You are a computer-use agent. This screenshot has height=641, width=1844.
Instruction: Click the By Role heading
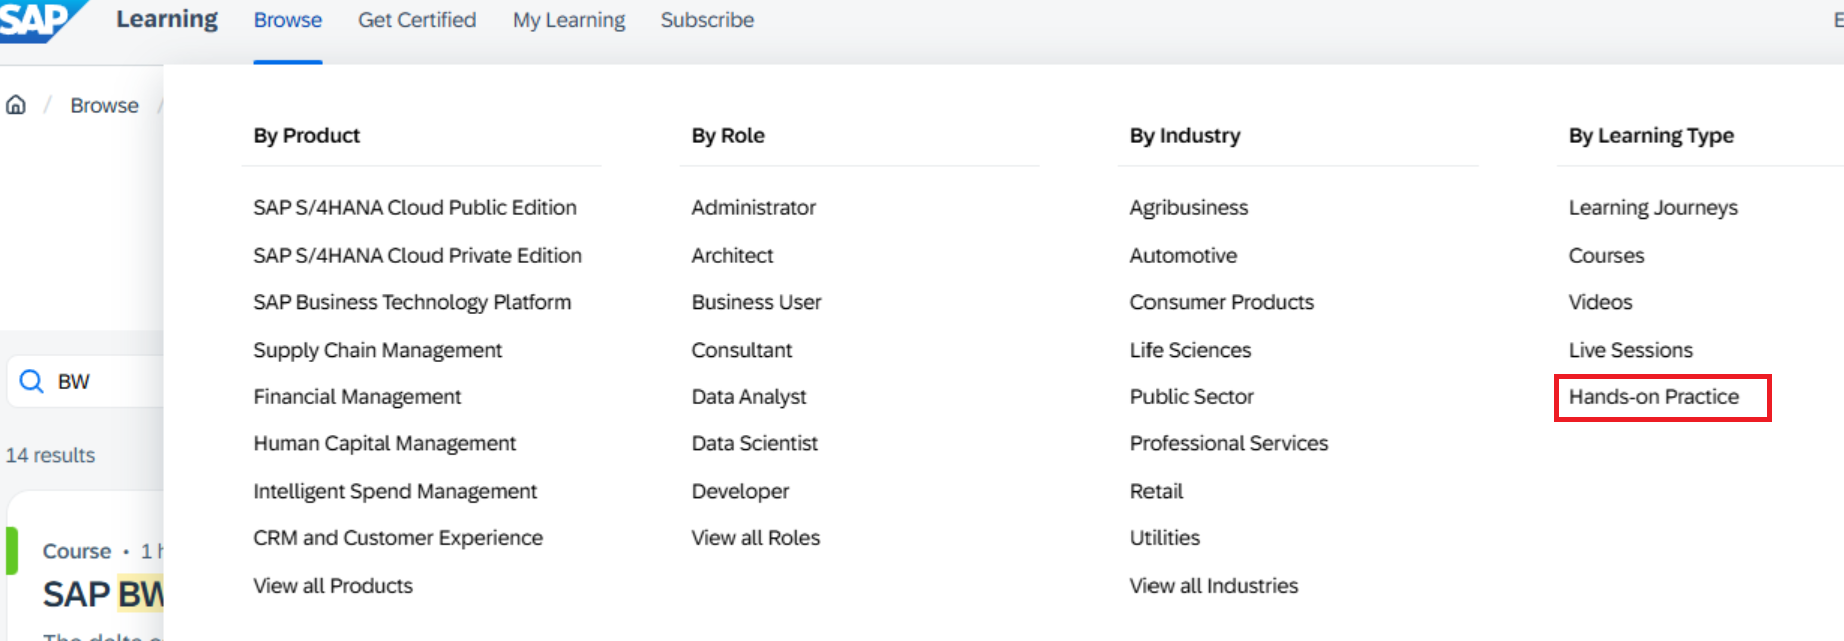728,135
